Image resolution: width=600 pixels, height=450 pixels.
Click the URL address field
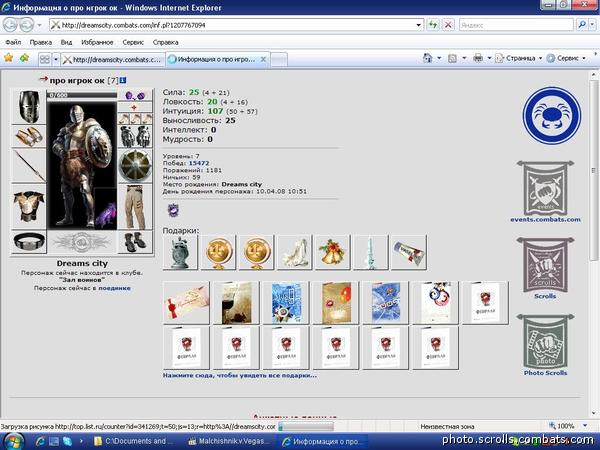[x=237, y=25]
